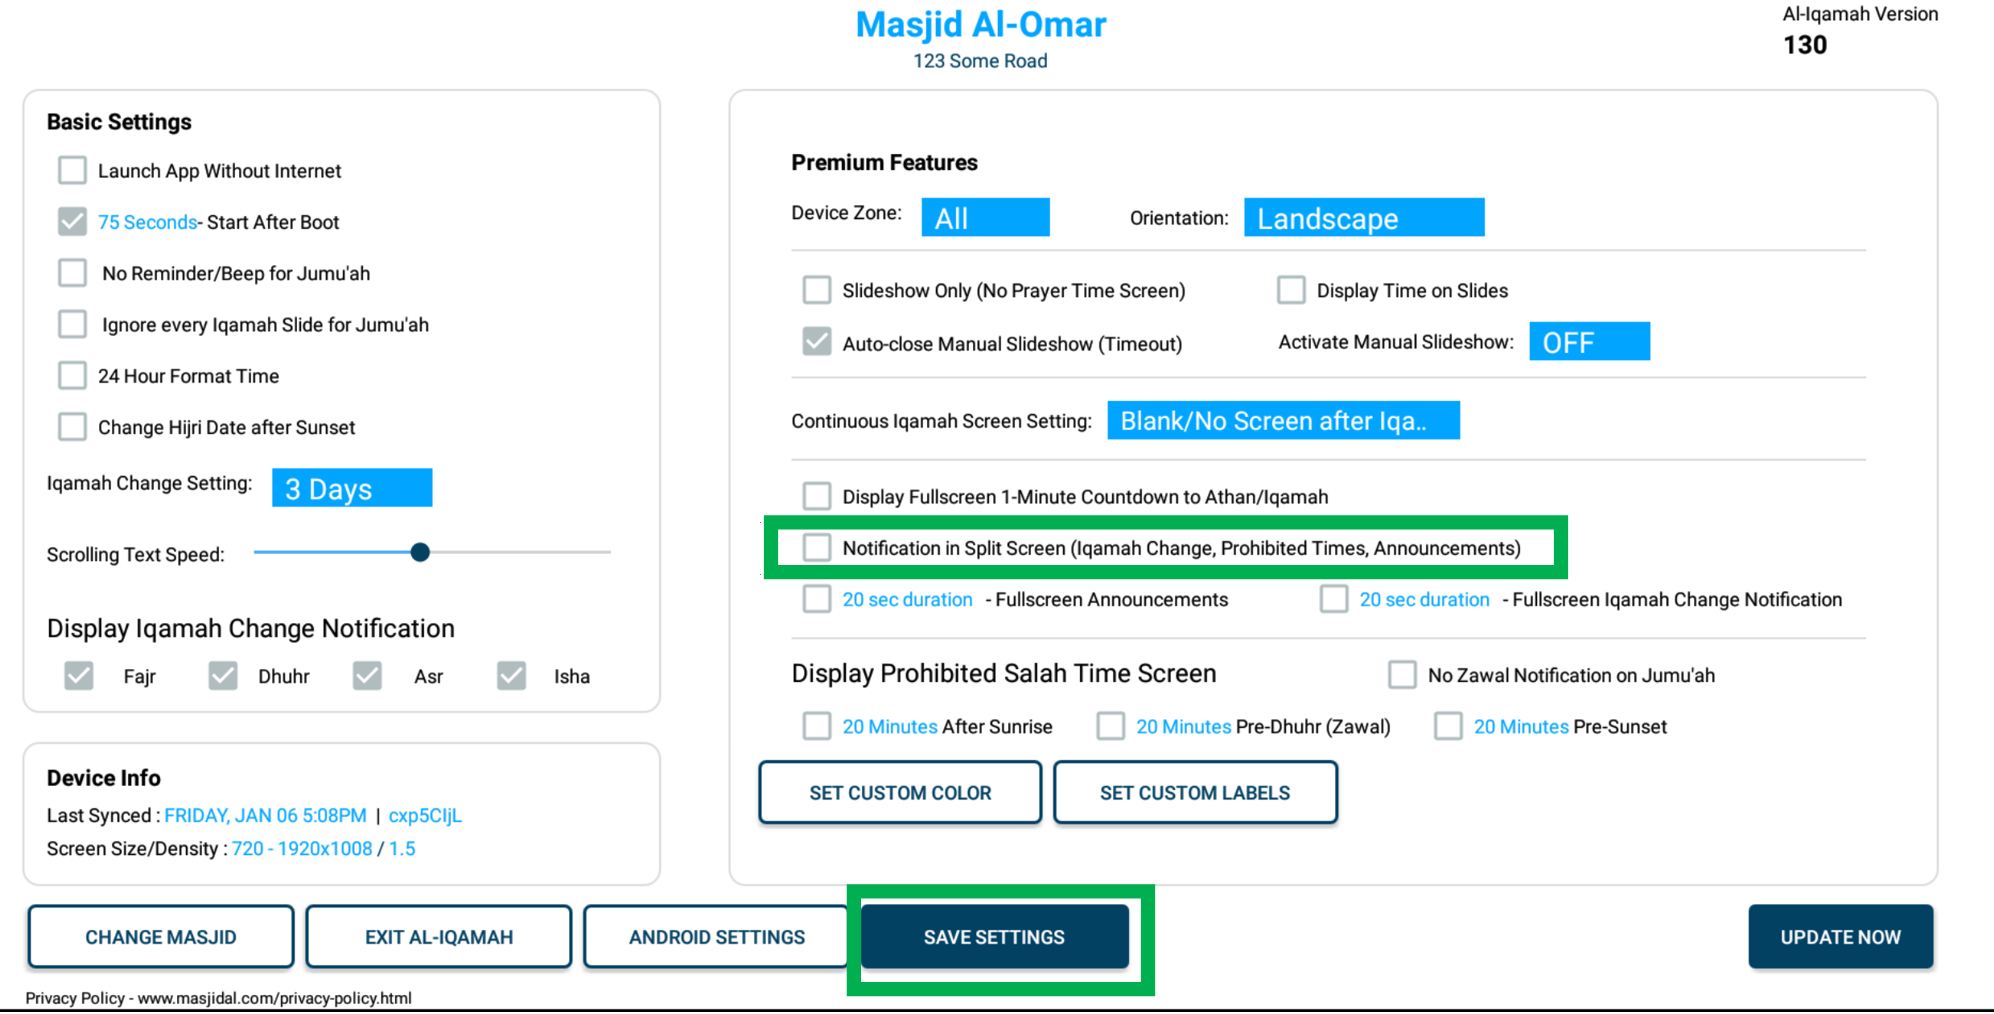Enable Fullscreen Iqamah Change Notification checkbox
This screenshot has height=1014, width=1994.
(1334, 599)
